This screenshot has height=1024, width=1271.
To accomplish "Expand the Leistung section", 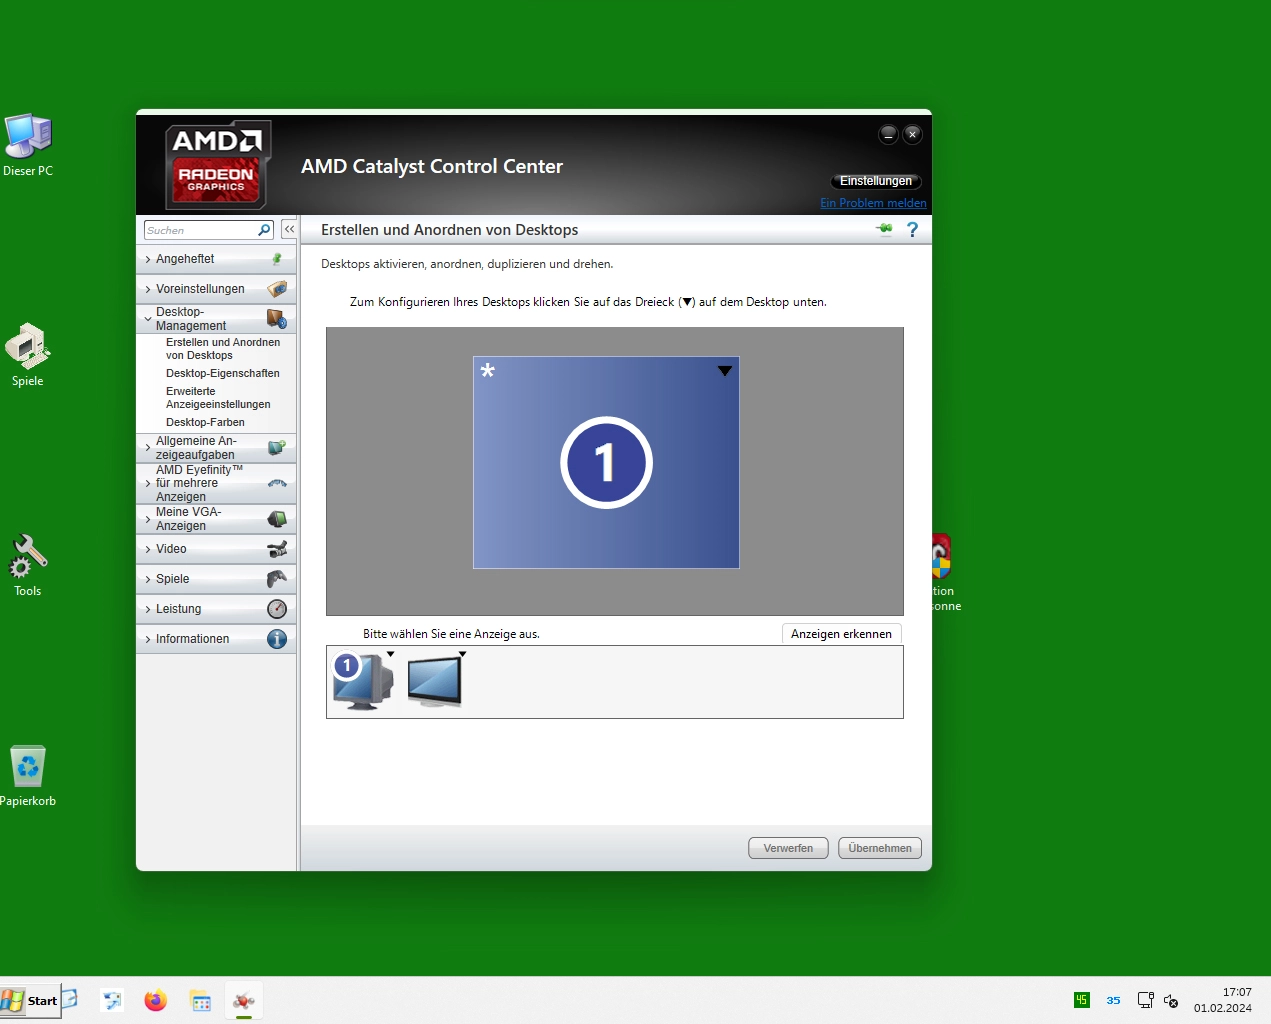I will coord(216,609).
